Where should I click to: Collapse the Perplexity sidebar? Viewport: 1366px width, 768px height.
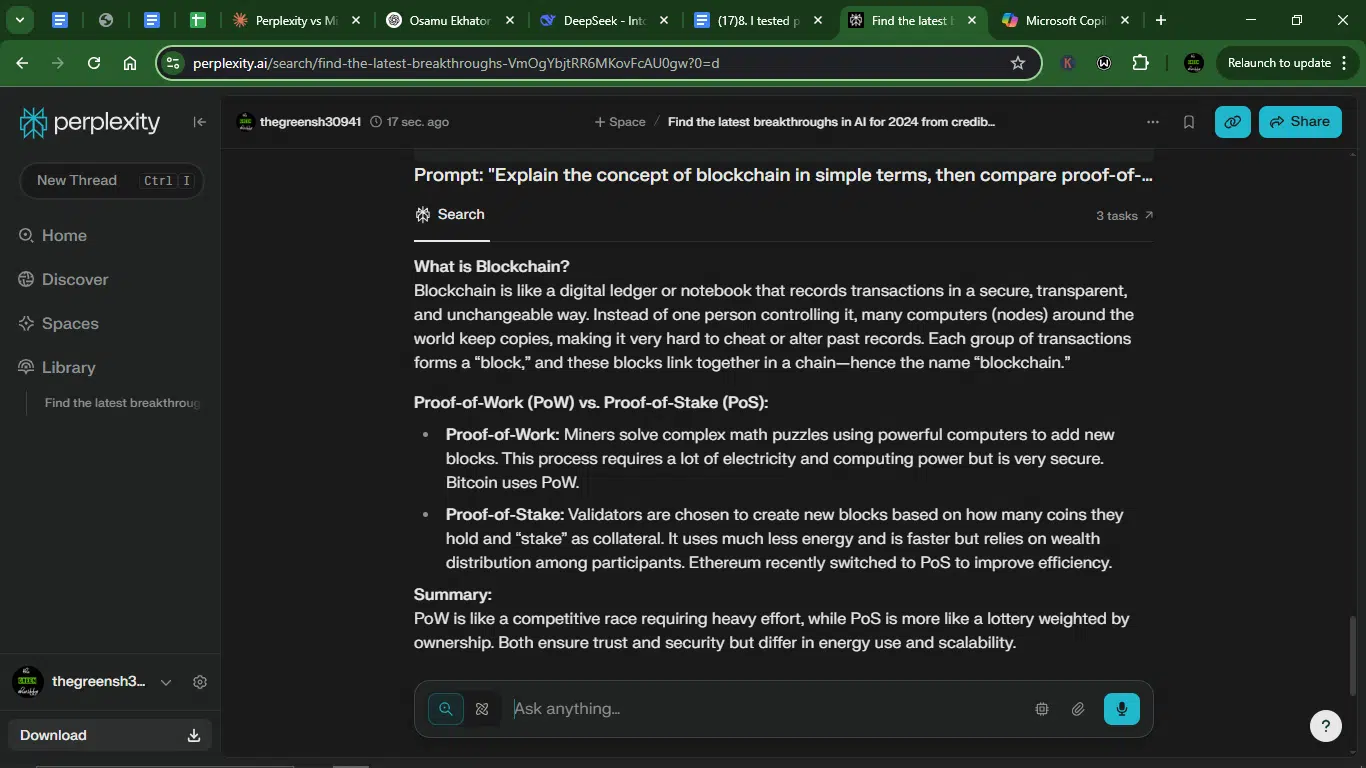point(200,122)
